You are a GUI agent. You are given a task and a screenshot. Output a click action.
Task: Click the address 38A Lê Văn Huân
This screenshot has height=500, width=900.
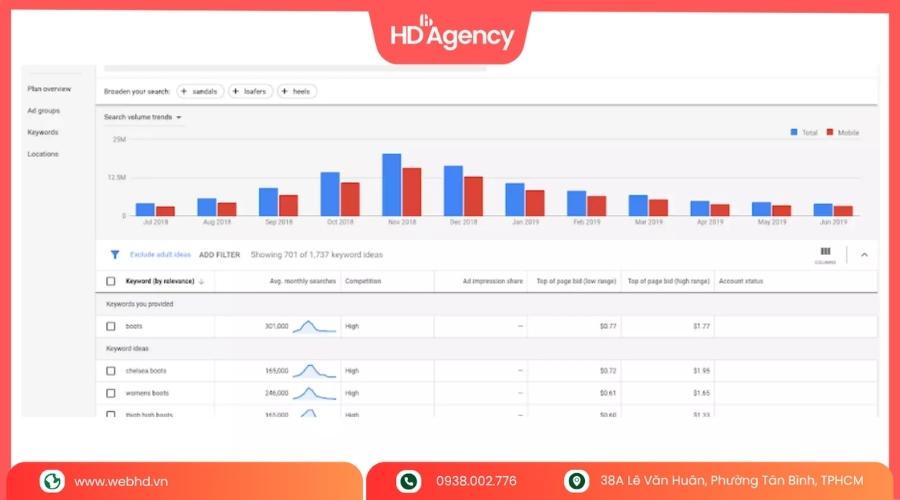(732, 481)
